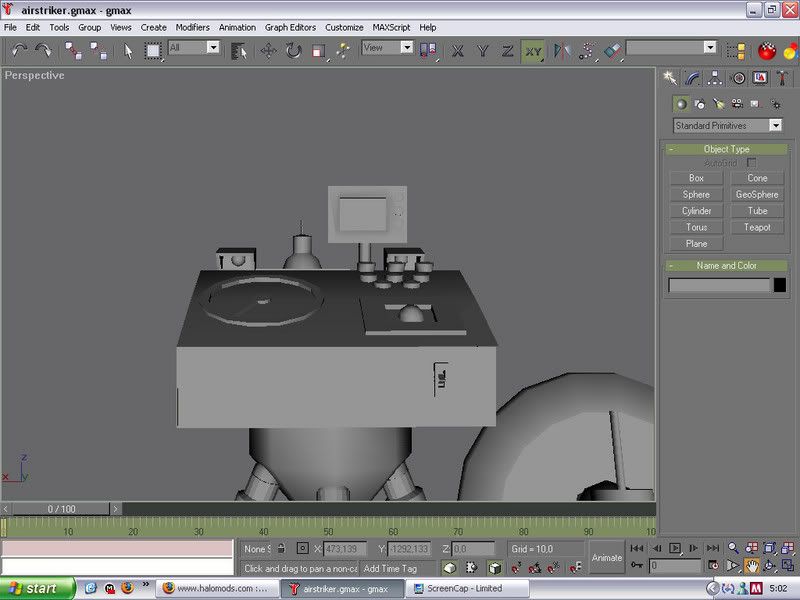Open the Modify panel tab icon

[692, 78]
